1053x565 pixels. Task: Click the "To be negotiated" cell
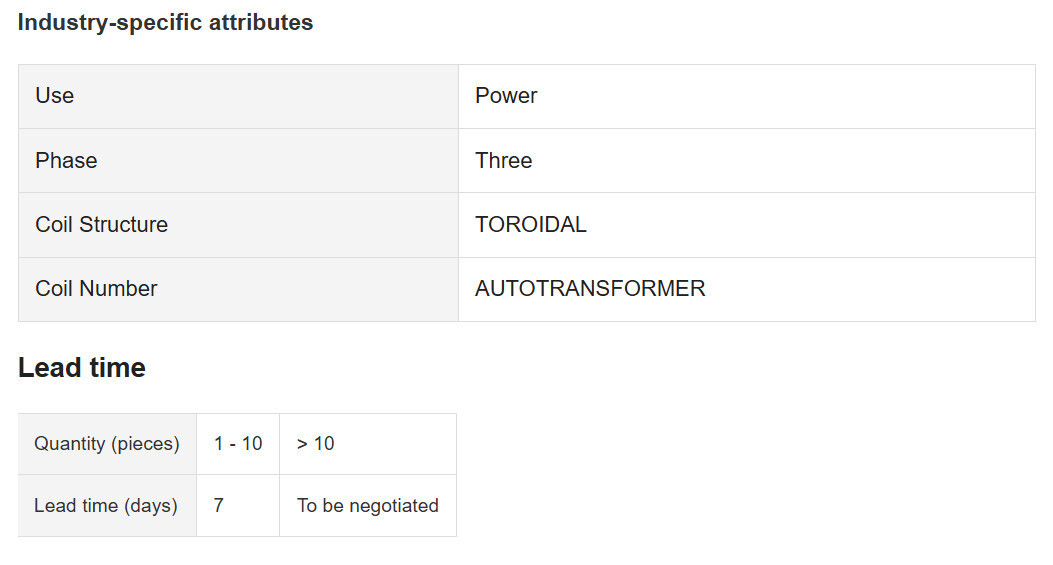[x=367, y=506]
